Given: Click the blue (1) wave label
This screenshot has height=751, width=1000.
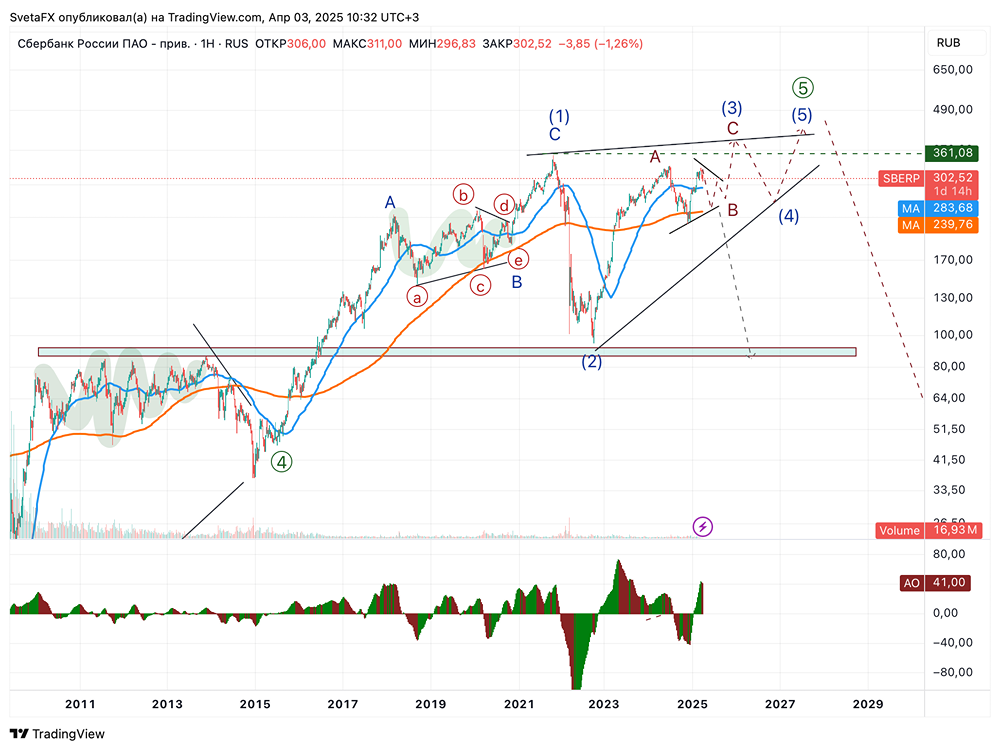Looking at the screenshot, I should [x=559, y=116].
